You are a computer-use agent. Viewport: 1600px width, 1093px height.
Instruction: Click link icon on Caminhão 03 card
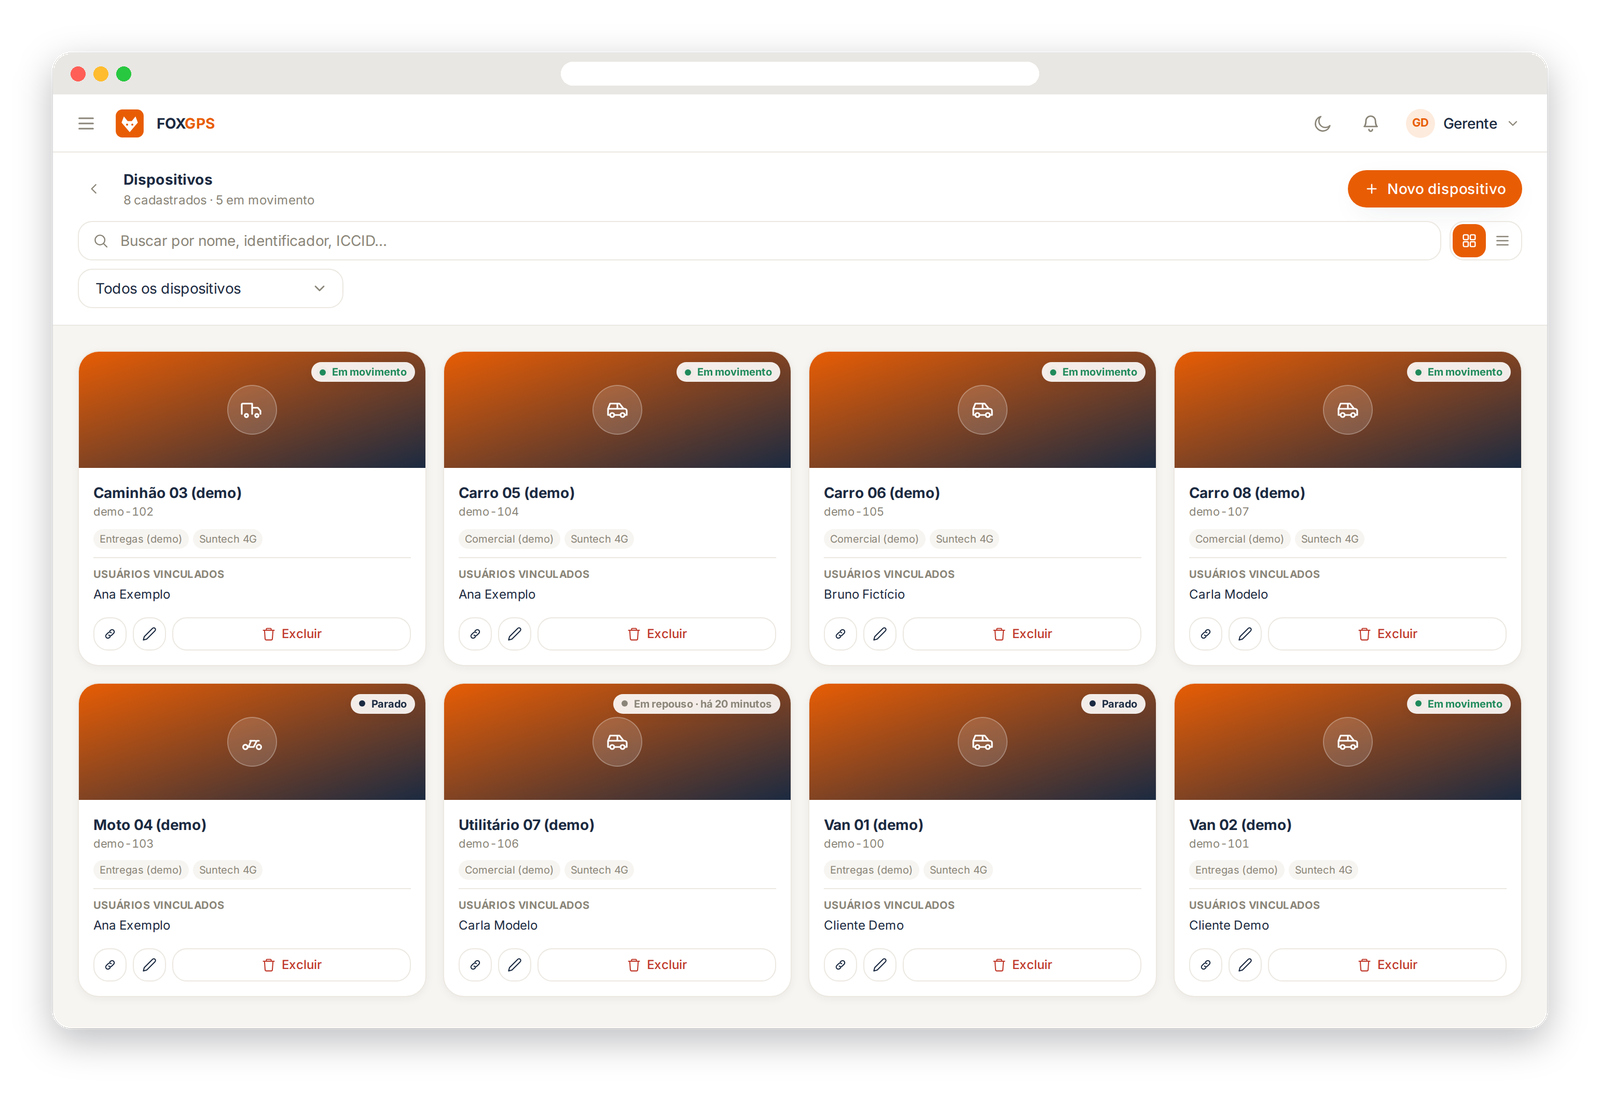pos(110,634)
